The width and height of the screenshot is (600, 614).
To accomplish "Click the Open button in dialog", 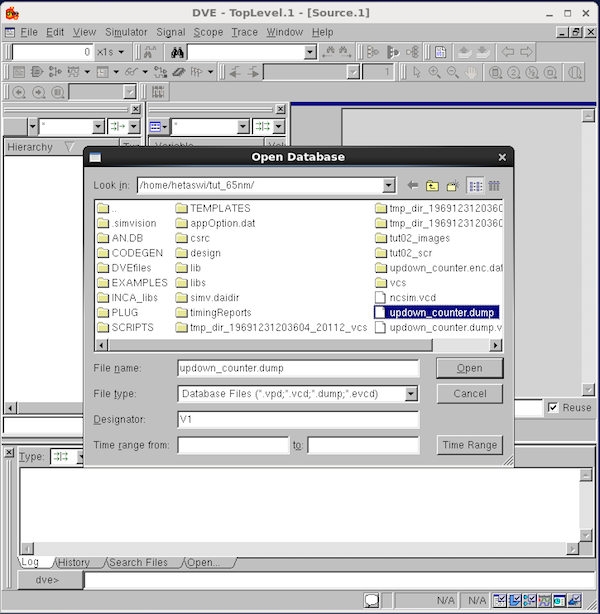I will coord(470,368).
